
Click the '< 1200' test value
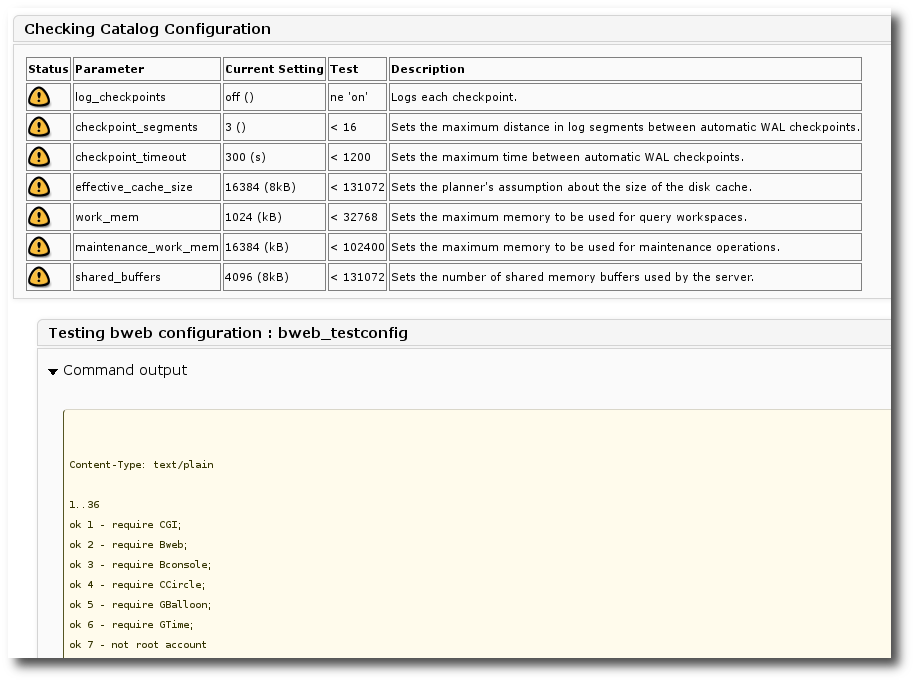pyautogui.click(x=350, y=157)
